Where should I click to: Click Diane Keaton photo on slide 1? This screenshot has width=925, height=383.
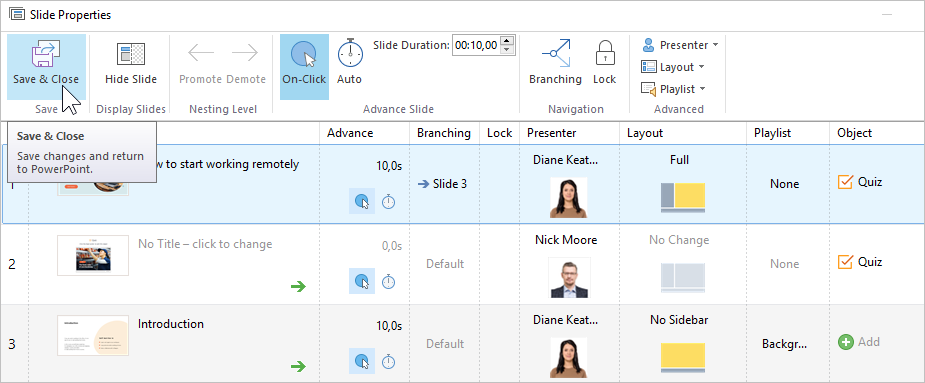point(569,197)
